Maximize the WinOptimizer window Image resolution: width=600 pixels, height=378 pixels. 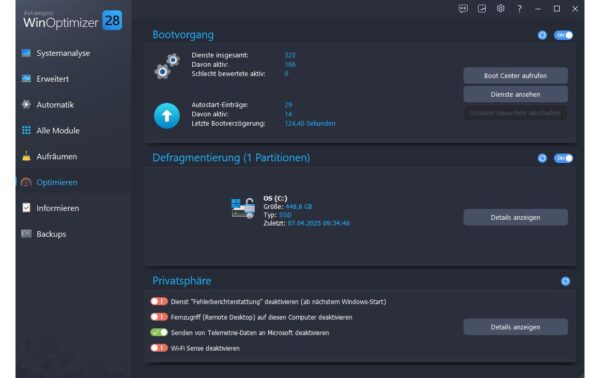coord(556,8)
